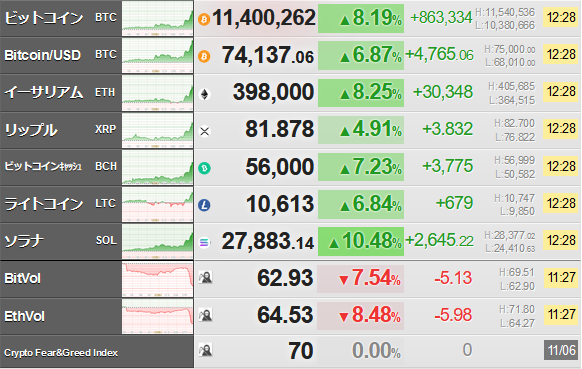582x369 pixels.
Task: Open the ライトコイン LTC mini chart
Action: pos(157,204)
